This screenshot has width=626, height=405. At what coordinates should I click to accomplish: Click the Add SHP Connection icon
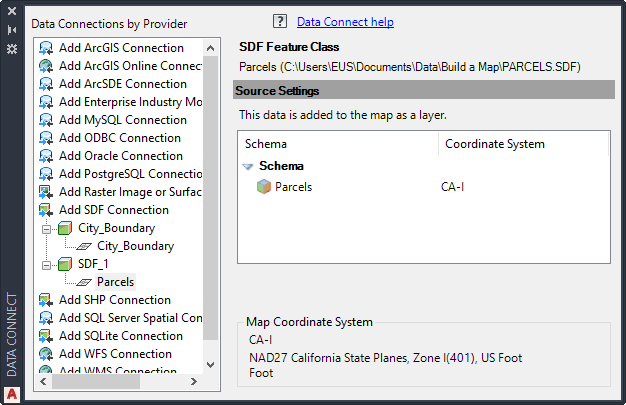click(46, 300)
